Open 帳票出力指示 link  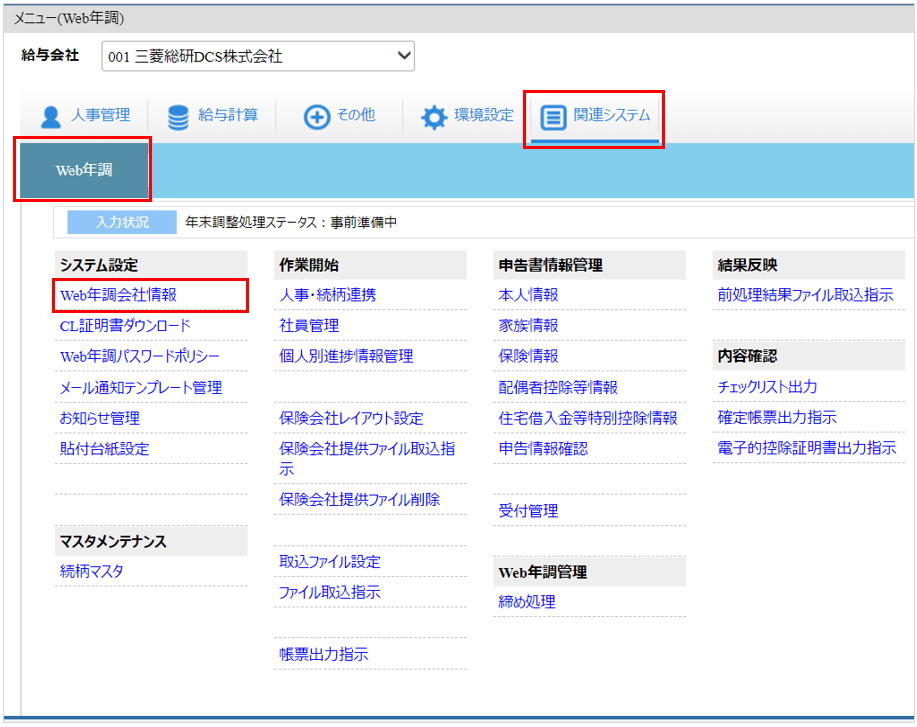pos(323,654)
